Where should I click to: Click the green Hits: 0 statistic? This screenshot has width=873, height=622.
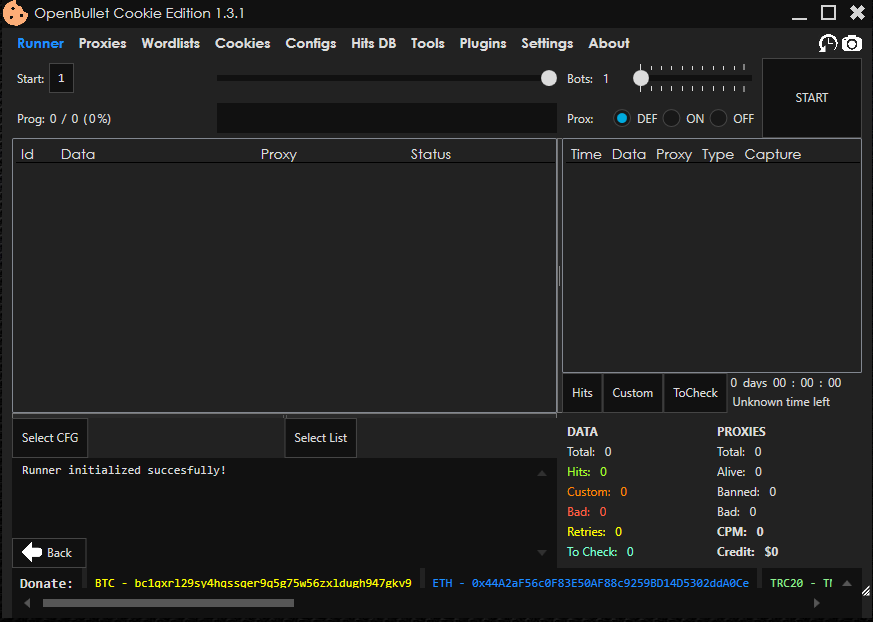587,472
